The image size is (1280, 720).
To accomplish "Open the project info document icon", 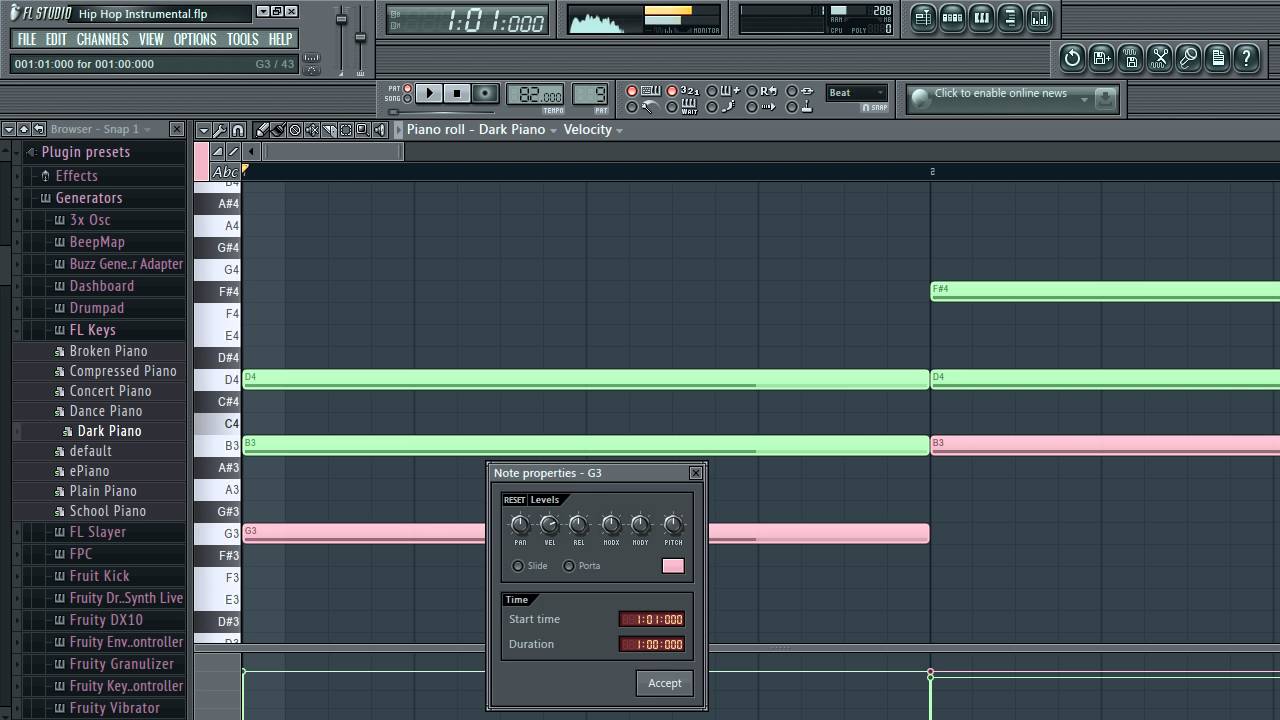I will tap(1217, 58).
